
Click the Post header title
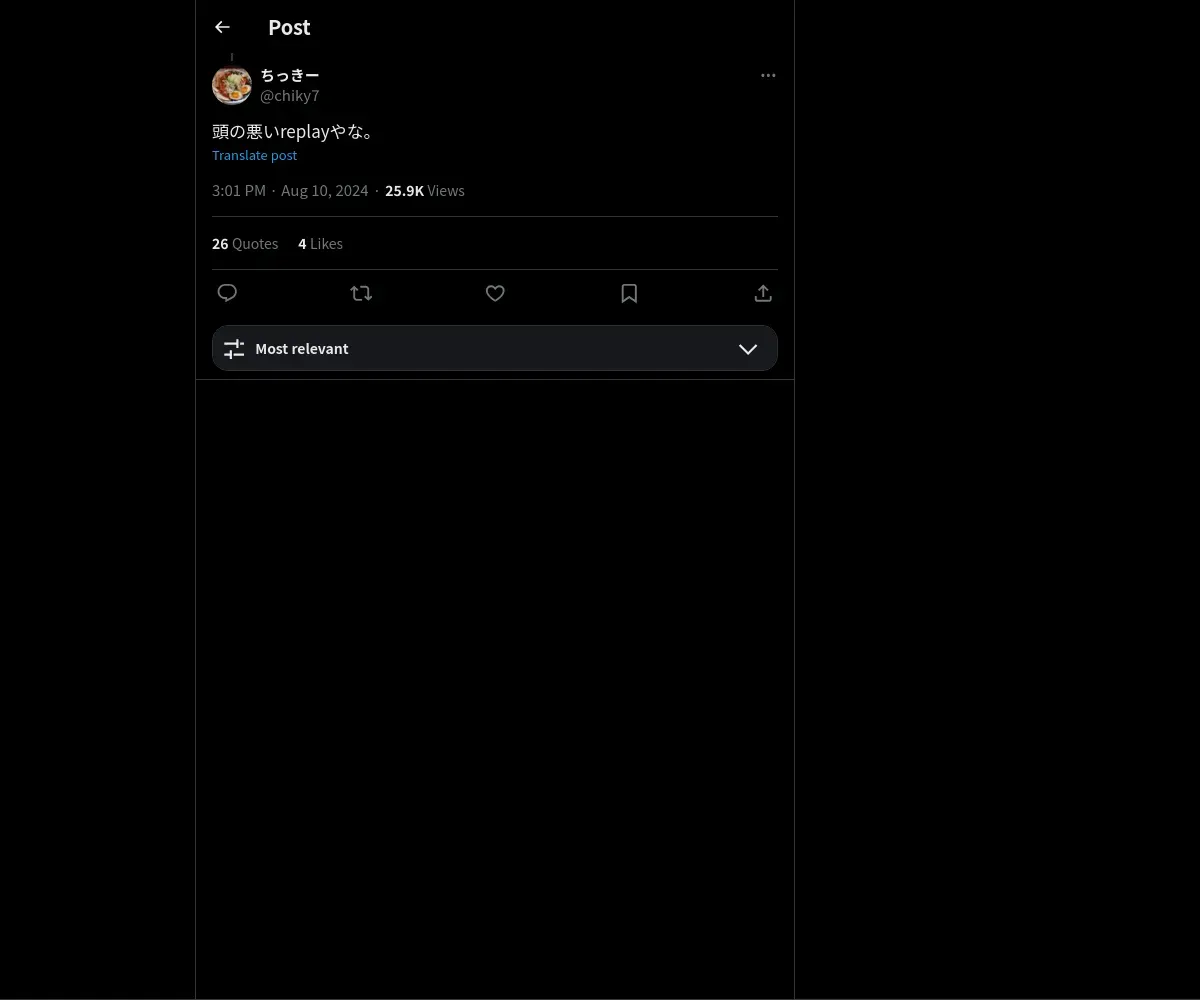click(289, 27)
